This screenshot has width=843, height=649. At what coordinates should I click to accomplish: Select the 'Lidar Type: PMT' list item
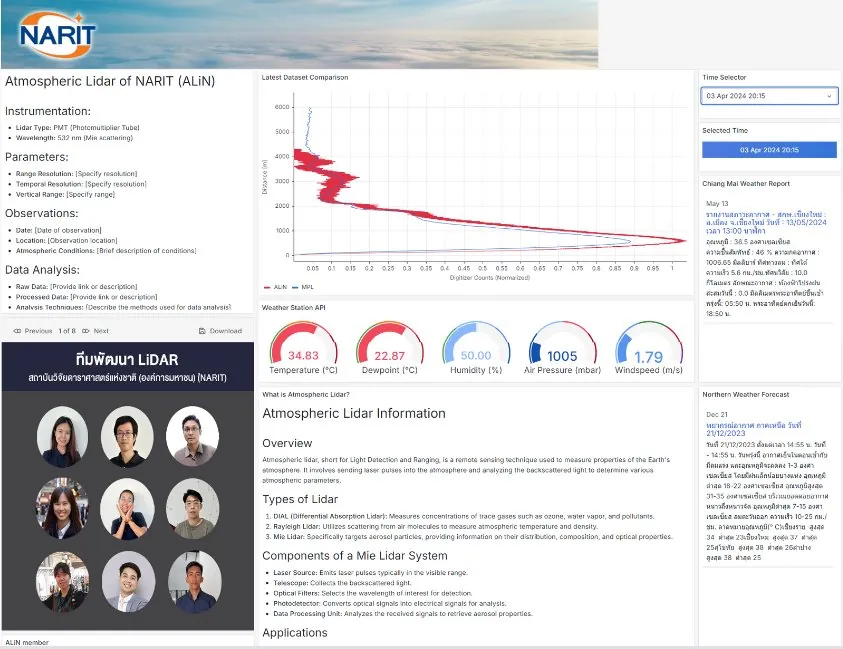tap(77, 128)
